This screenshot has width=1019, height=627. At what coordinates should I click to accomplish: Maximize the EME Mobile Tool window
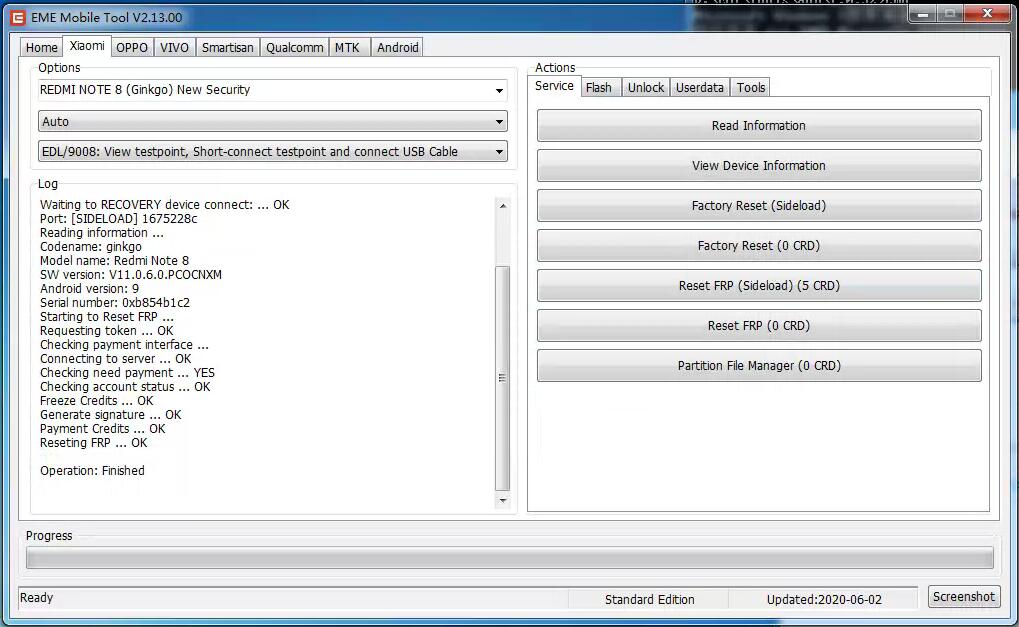pyautogui.click(x=950, y=14)
